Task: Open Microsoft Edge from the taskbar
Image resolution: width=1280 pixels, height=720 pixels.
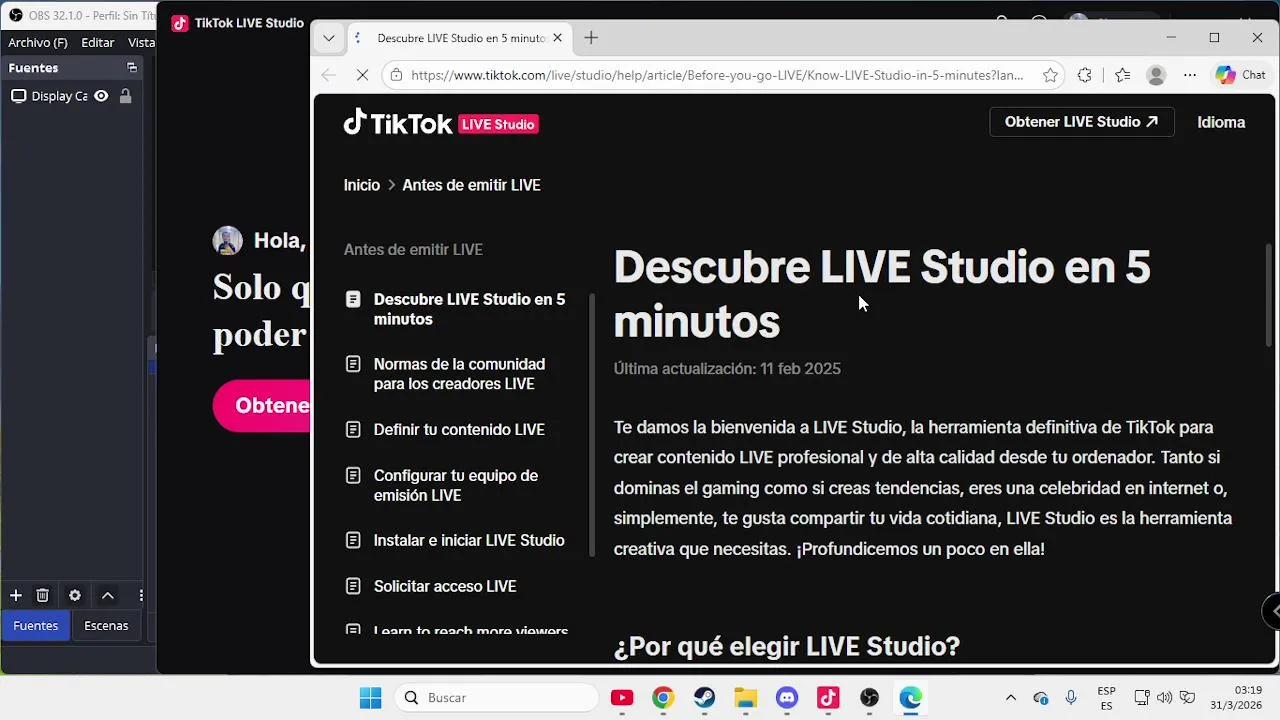Action: coord(910,697)
